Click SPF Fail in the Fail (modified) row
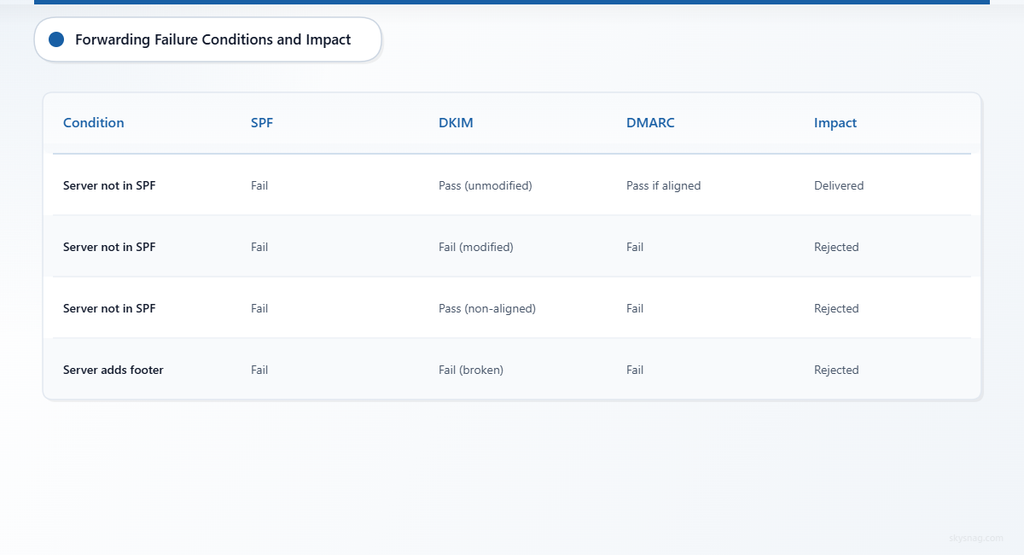The image size is (1024, 555). pos(259,247)
